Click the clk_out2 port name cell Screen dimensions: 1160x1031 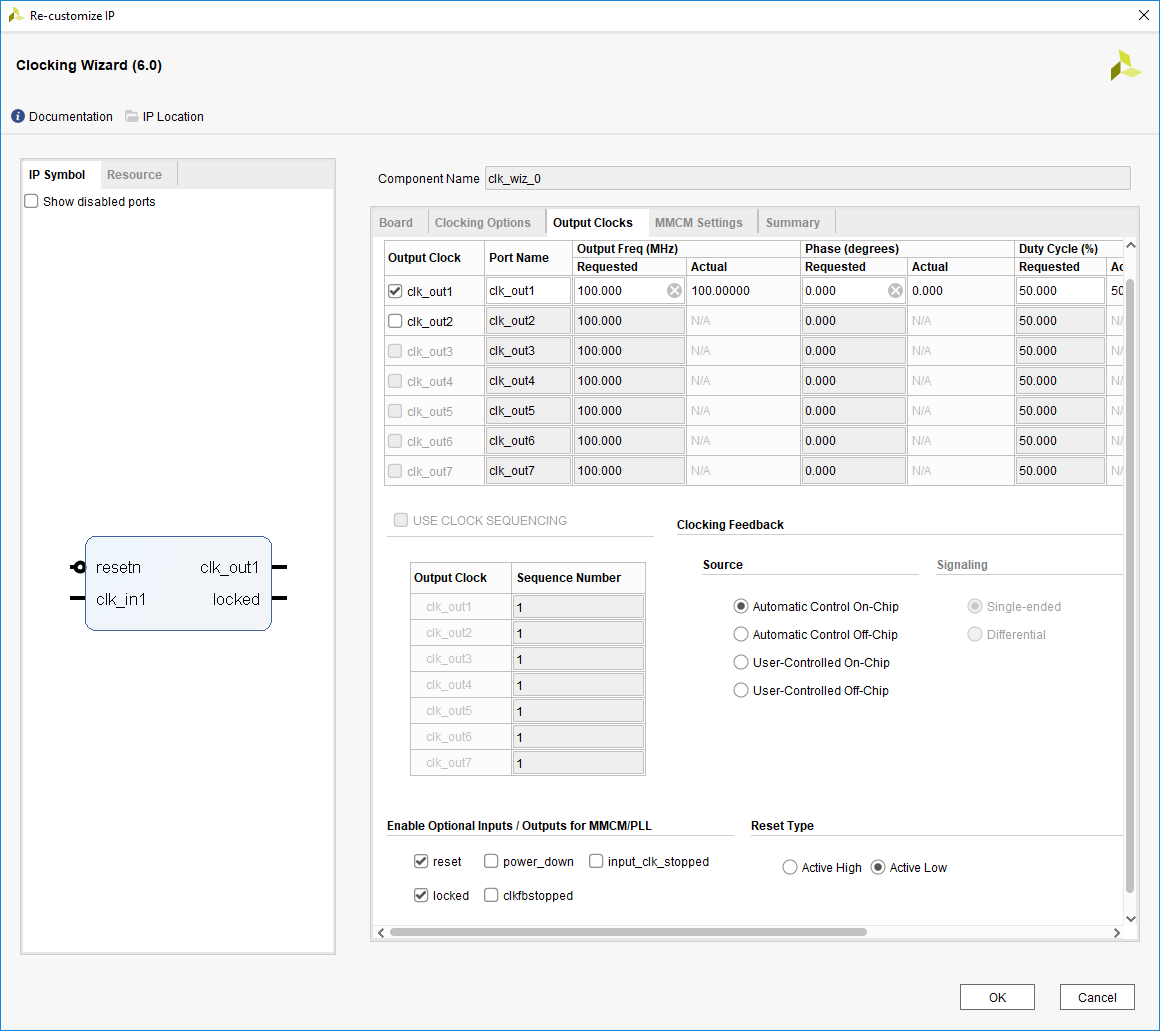[527, 321]
